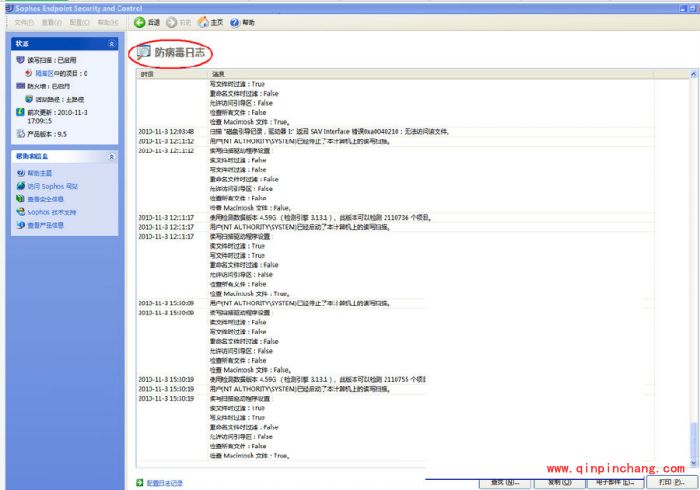This screenshot has height=490, width=700.
Task: Click the Find (查找) button
Action: [505, 483]
